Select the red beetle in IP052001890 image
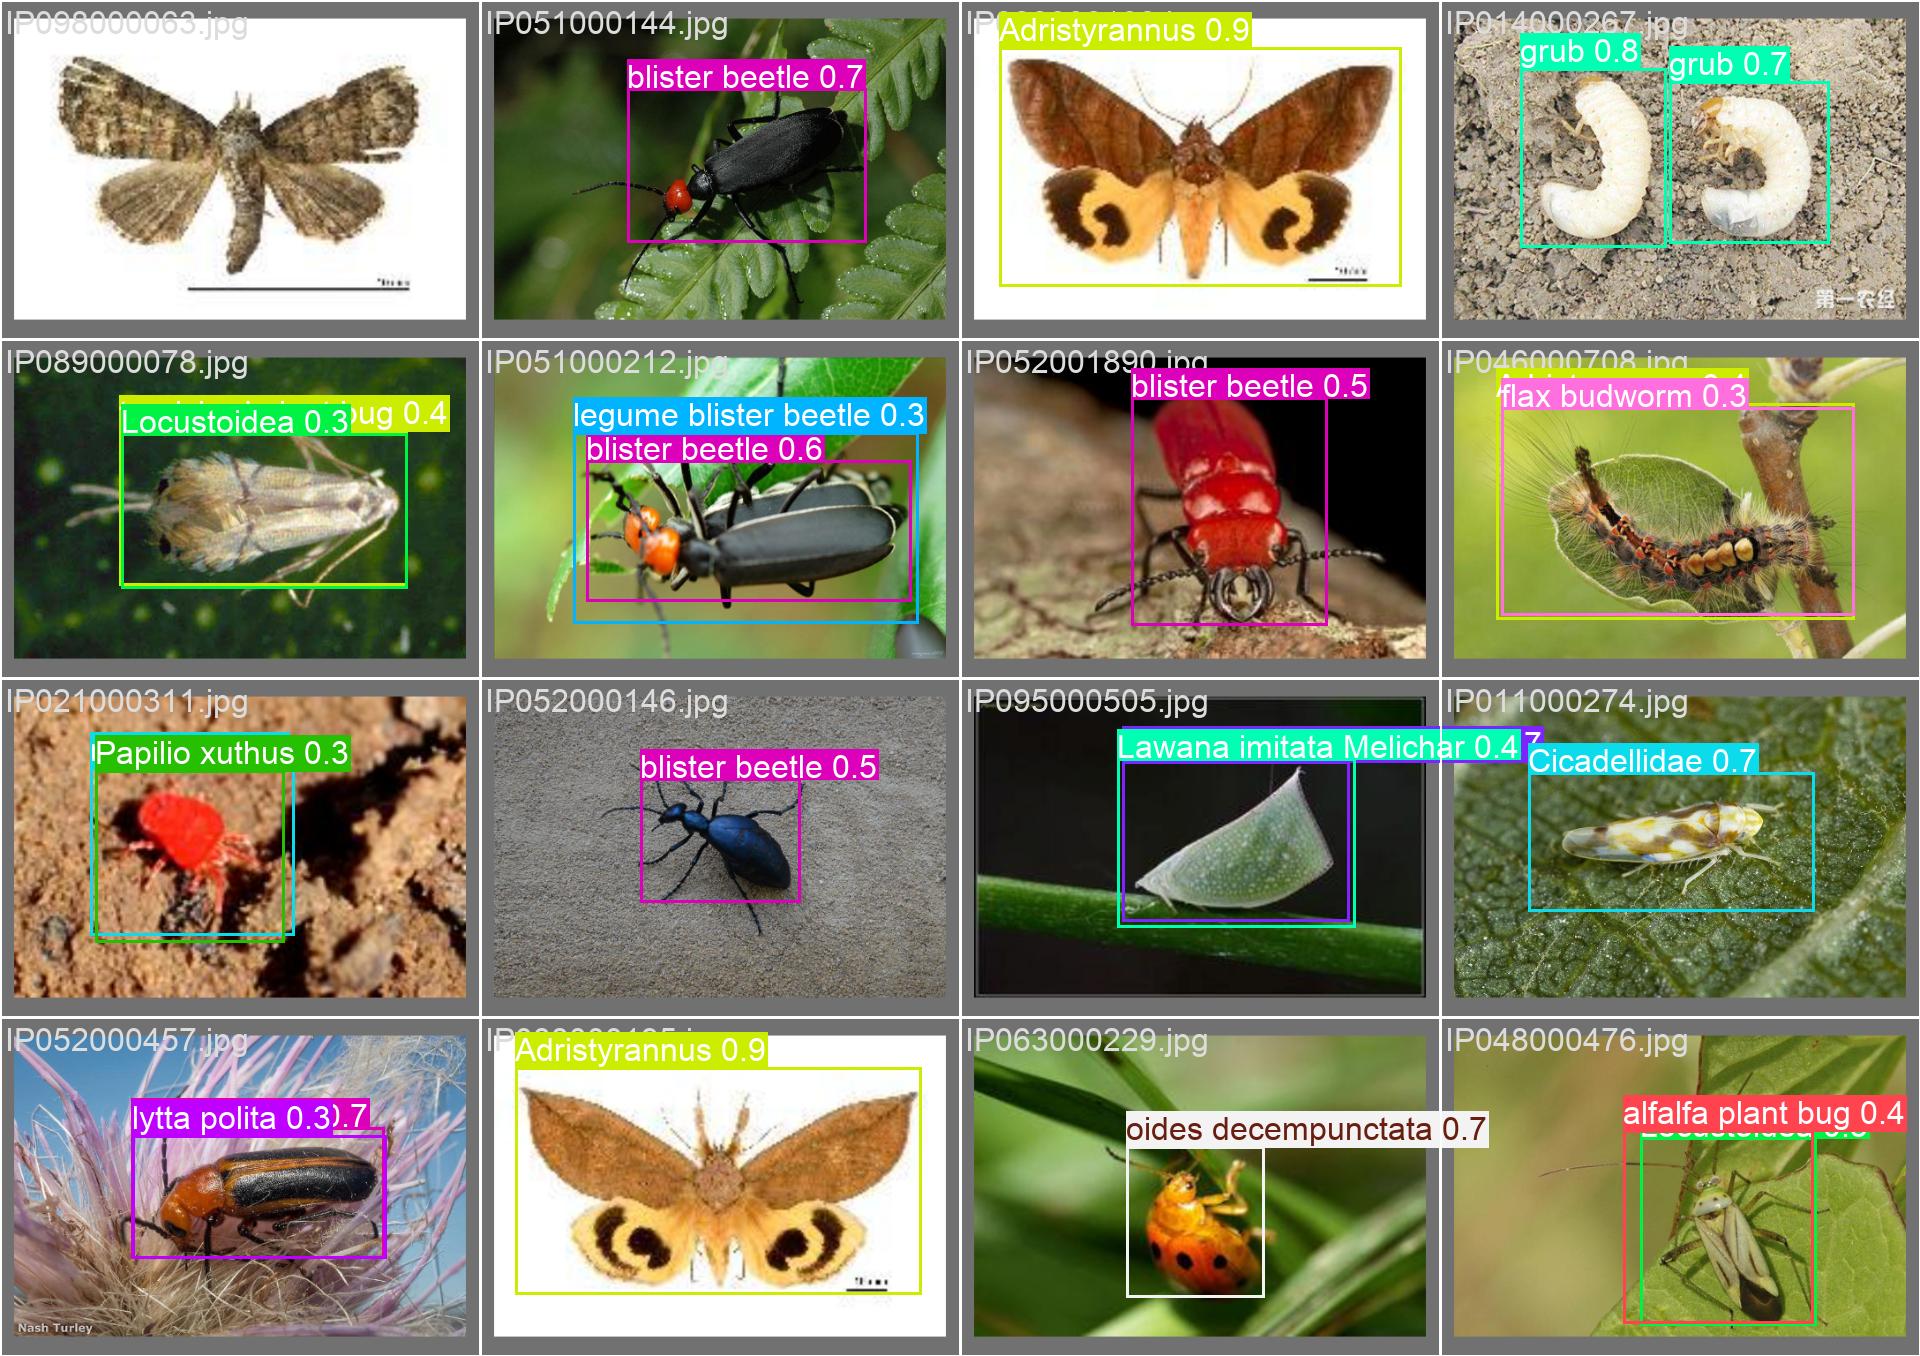 tap(1229, 512)
